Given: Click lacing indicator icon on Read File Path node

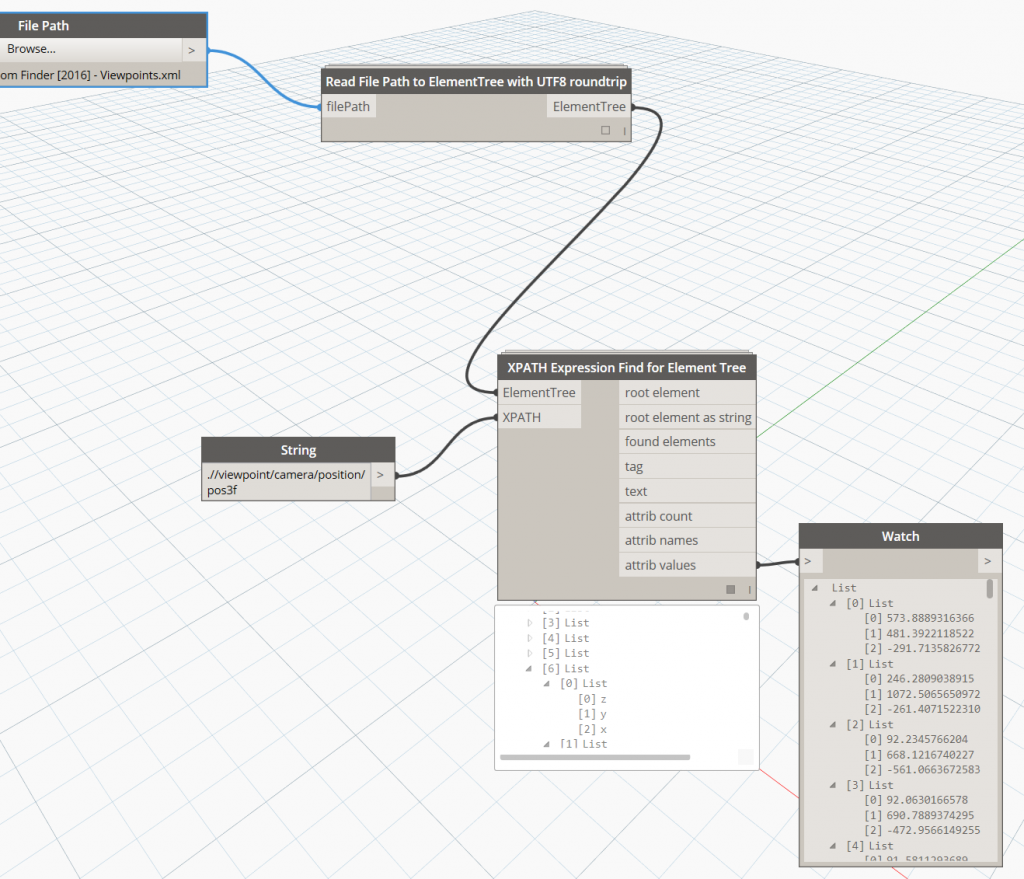Looking at the screenshot, I should coord(625,130).
